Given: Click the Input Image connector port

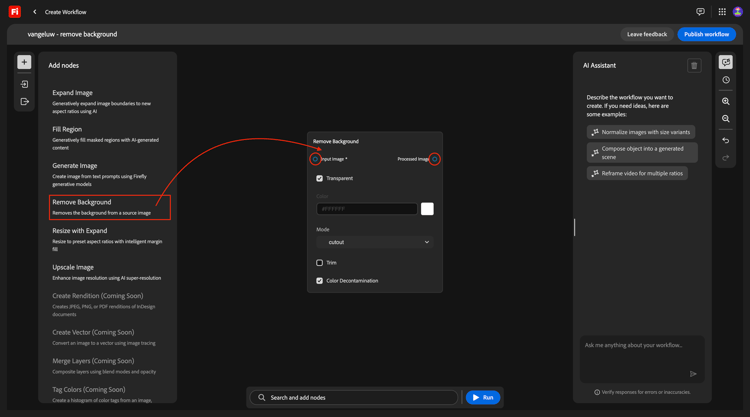Looking at the screenshot, I should tap(315, 159).
